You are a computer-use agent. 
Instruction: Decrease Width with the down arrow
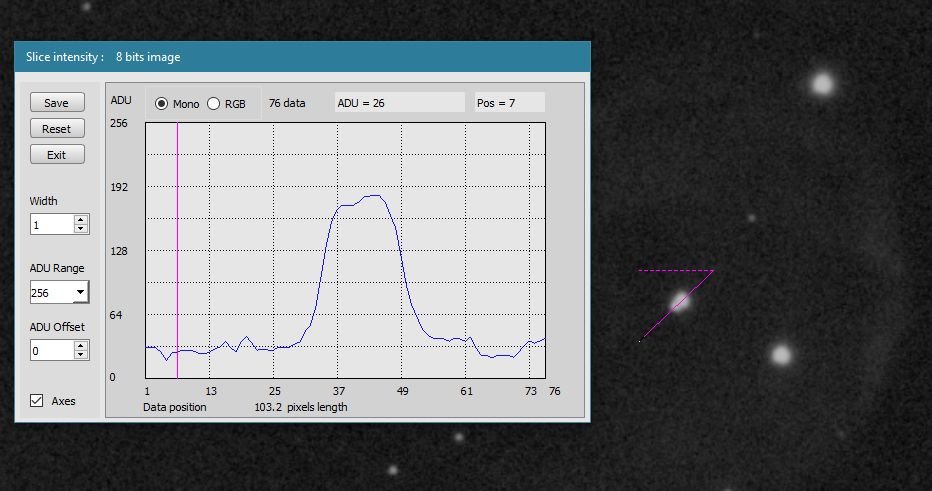click(81, 230)
